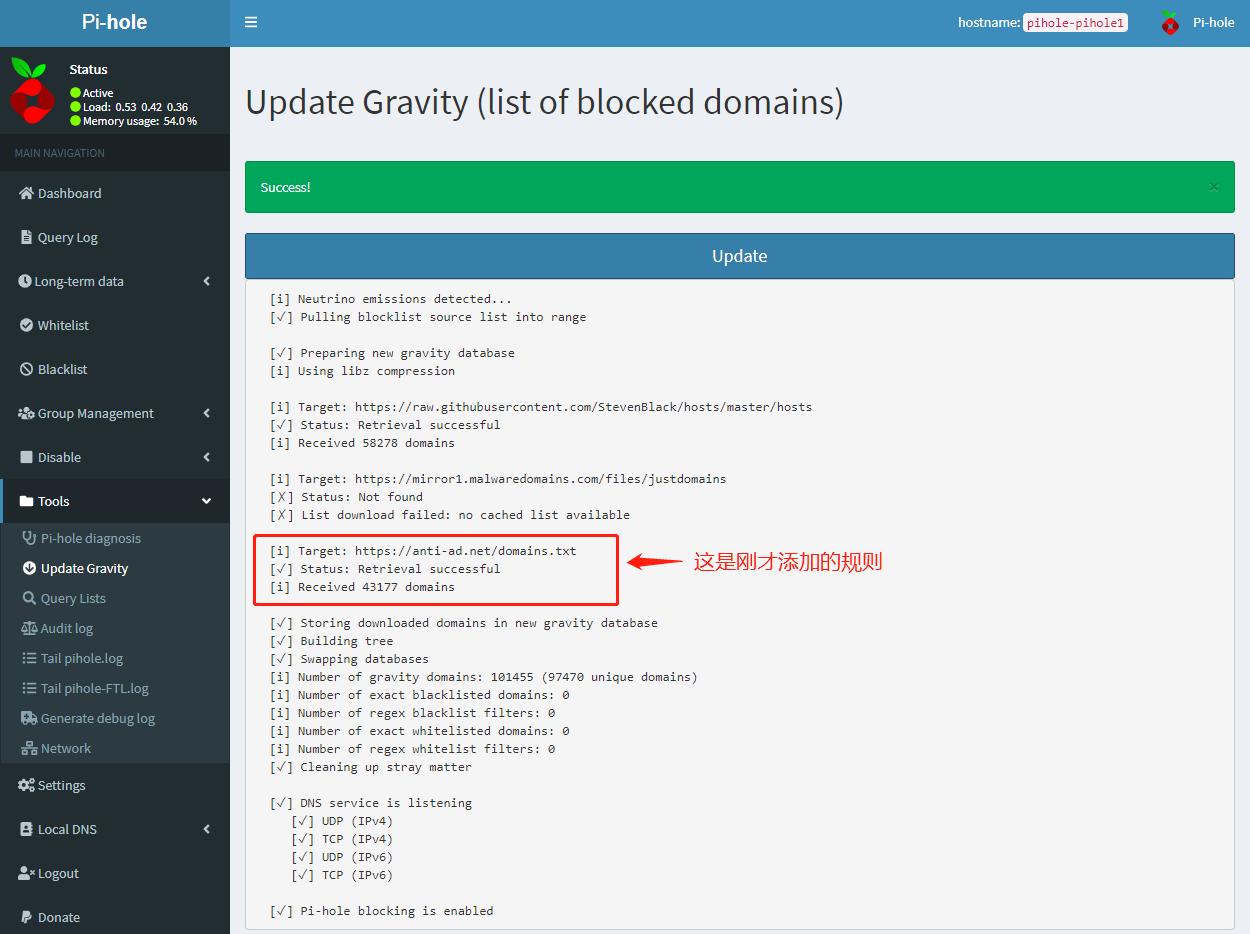Image resolution: width=1250 pixels, height=934 pixels.
Task: Click the Donate PayPal icon
Action: [26, 917]
